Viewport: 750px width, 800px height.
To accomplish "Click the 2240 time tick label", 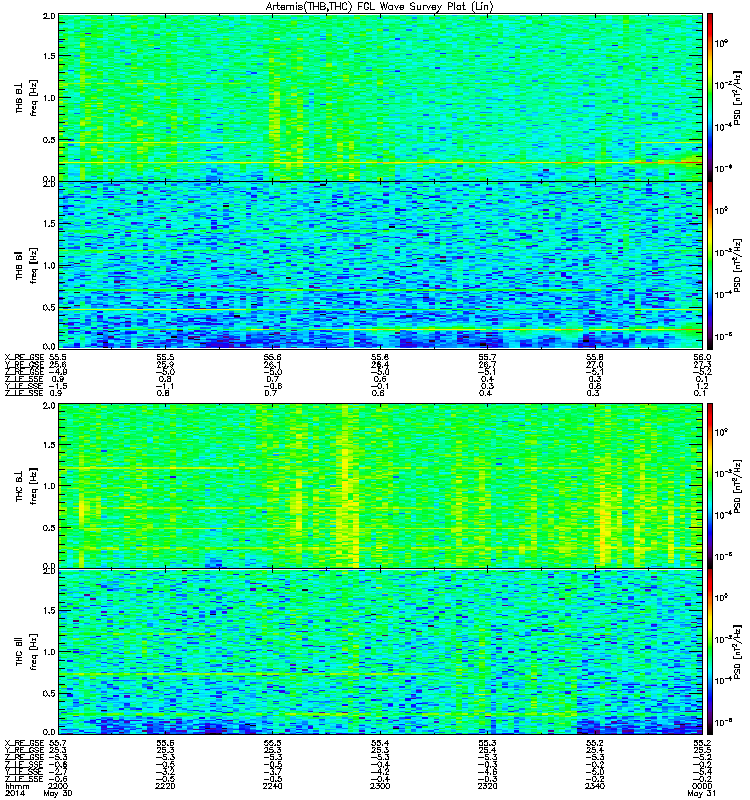I will 272,786.
